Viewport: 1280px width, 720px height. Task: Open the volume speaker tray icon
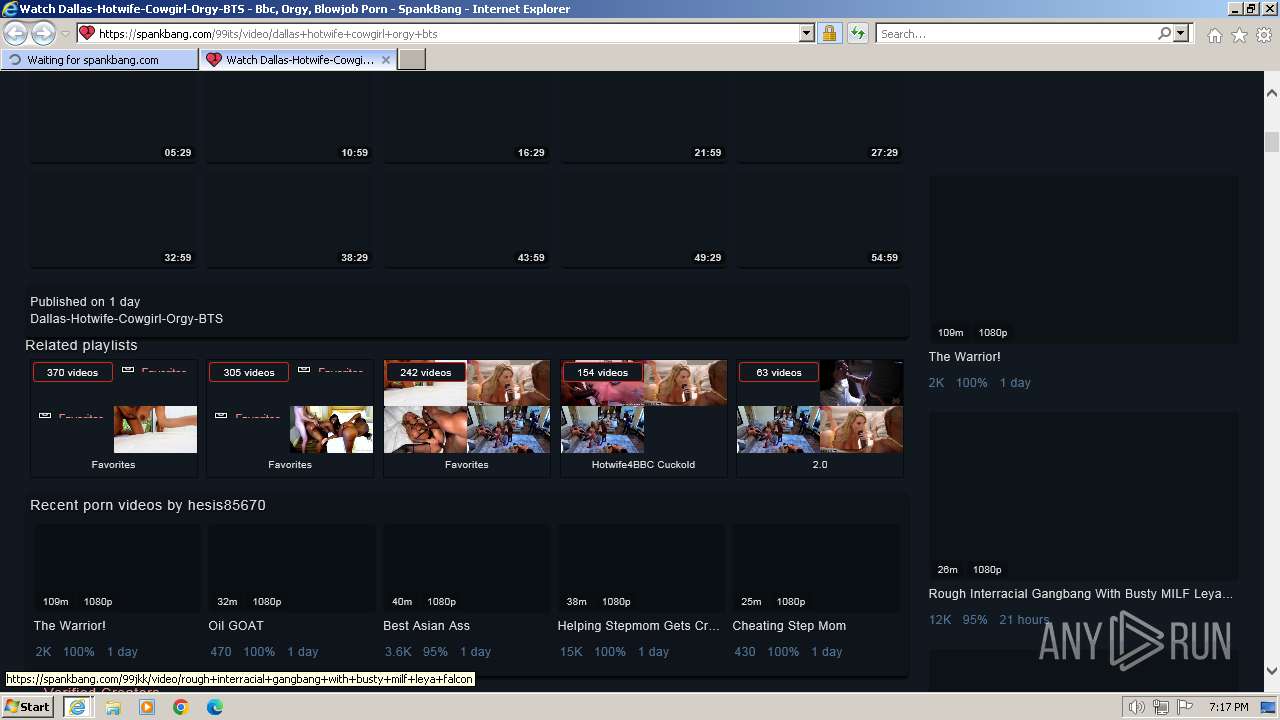[x=1137, y=707]
